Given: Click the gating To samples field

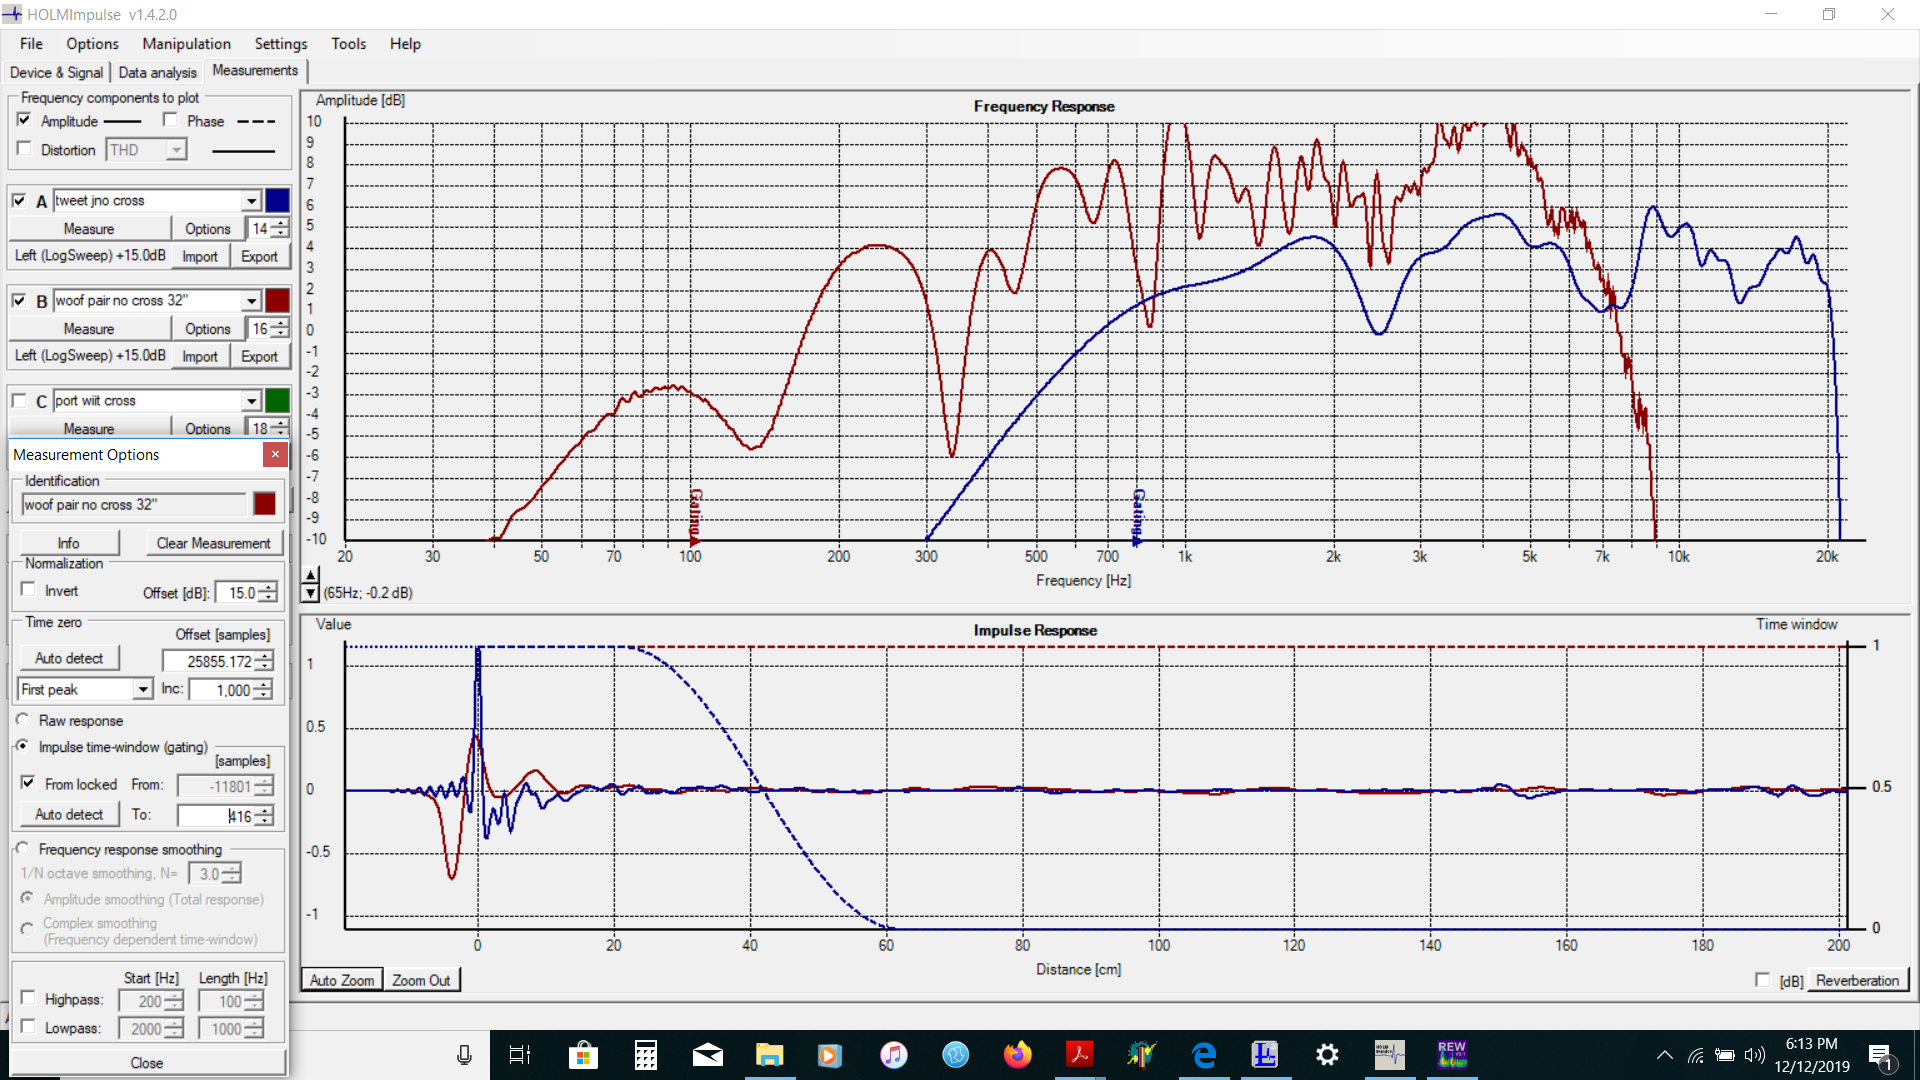Looking at the screenshot, I should click(x=216, y=816).
